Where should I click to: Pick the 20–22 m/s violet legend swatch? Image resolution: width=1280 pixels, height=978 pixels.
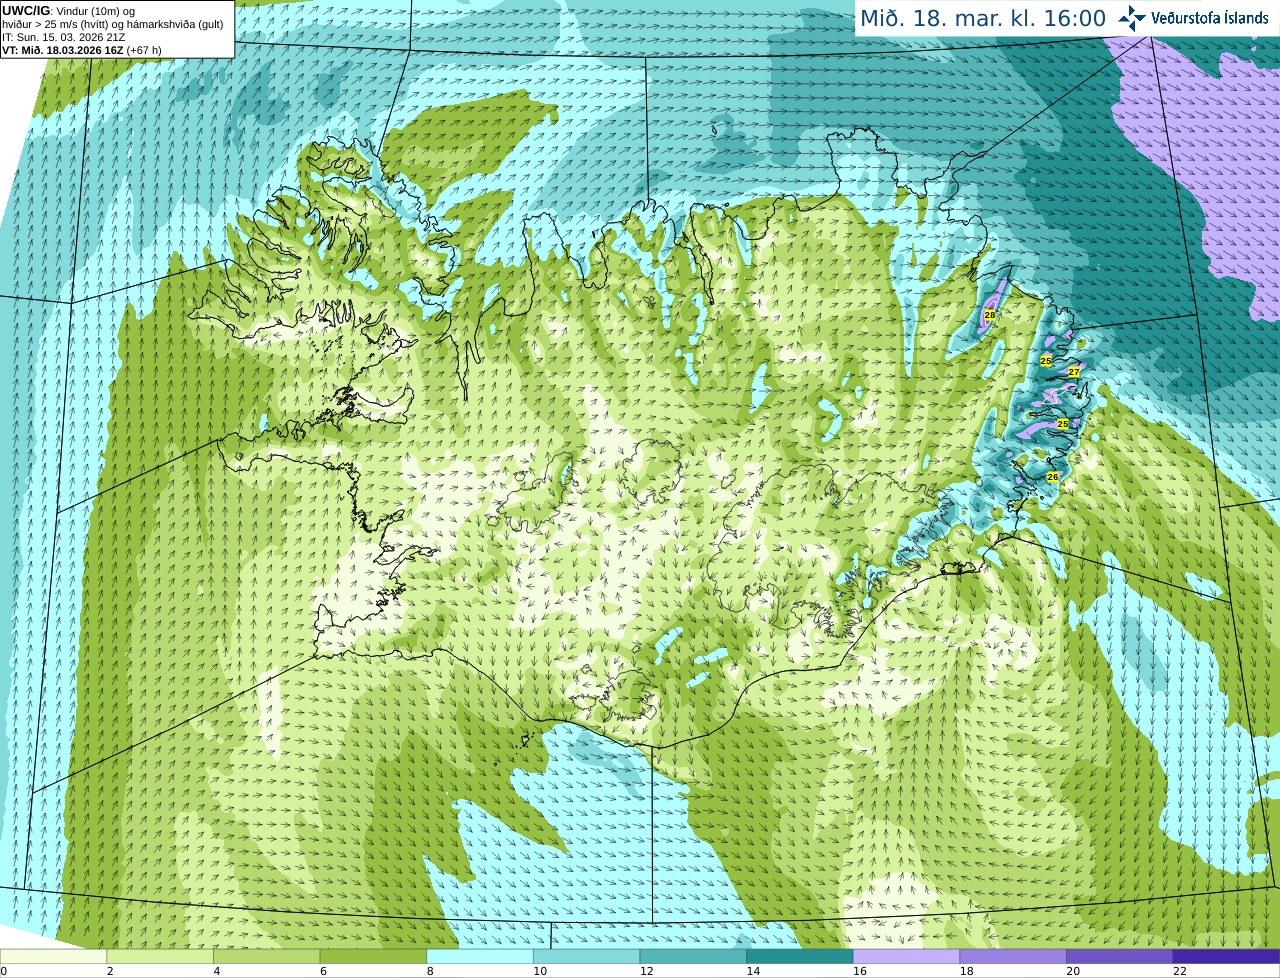1120,956
